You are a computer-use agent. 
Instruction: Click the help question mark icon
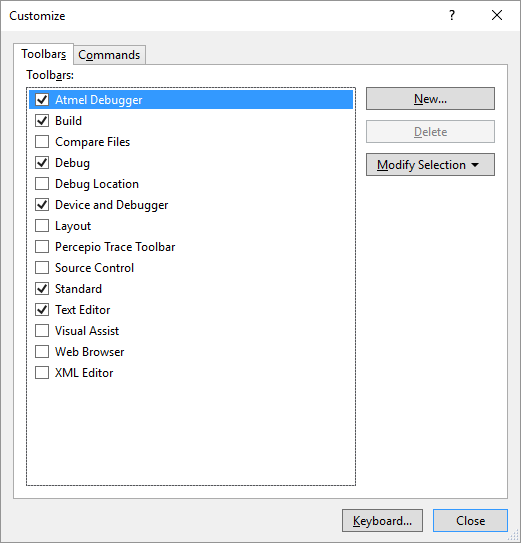click(x=452, y=15)
